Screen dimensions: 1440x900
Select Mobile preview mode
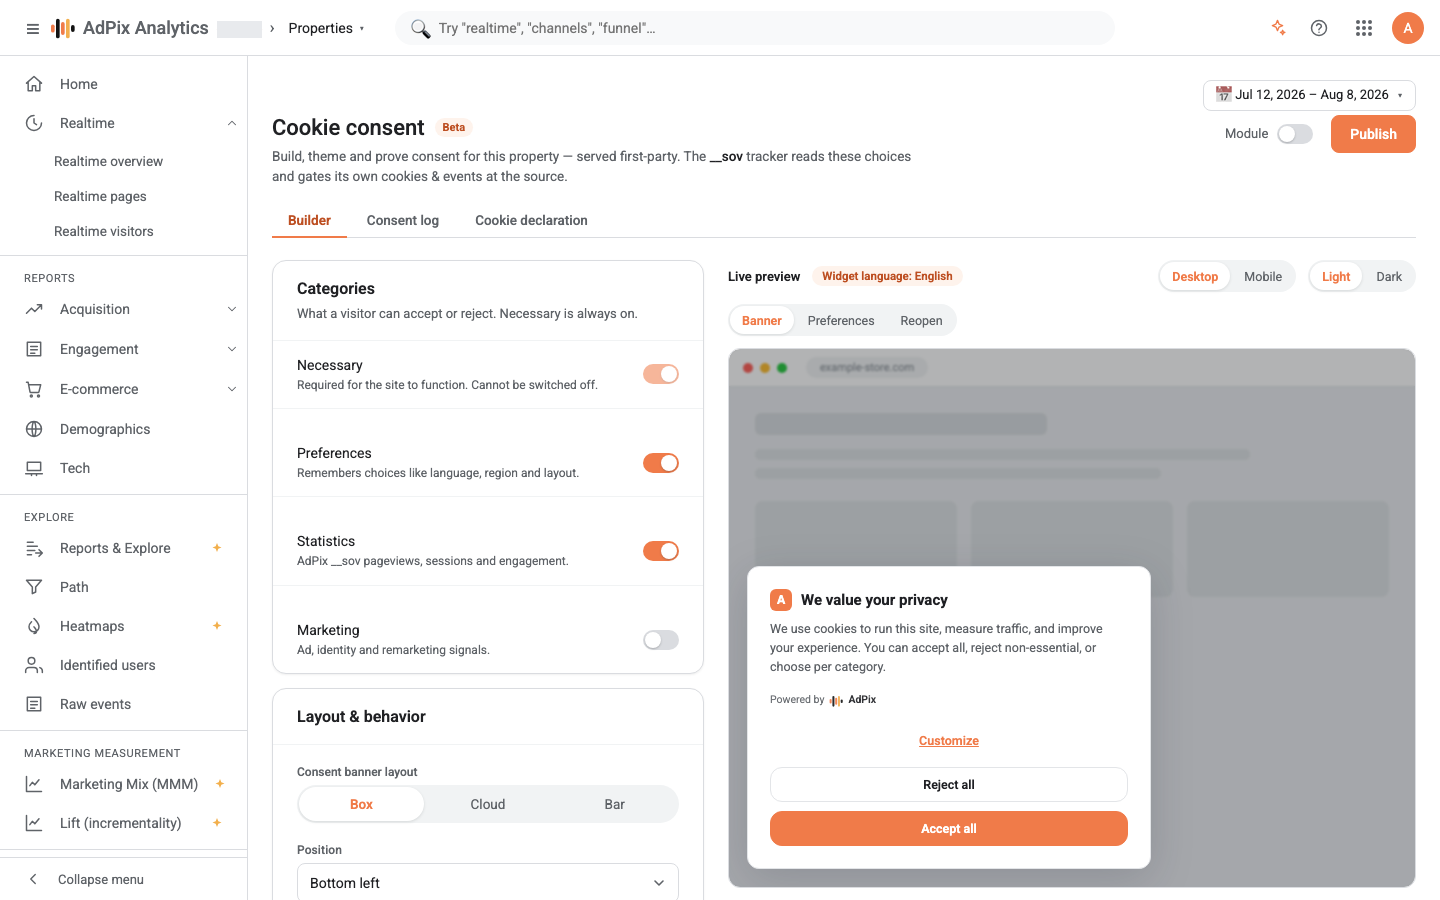(1263, 277)
